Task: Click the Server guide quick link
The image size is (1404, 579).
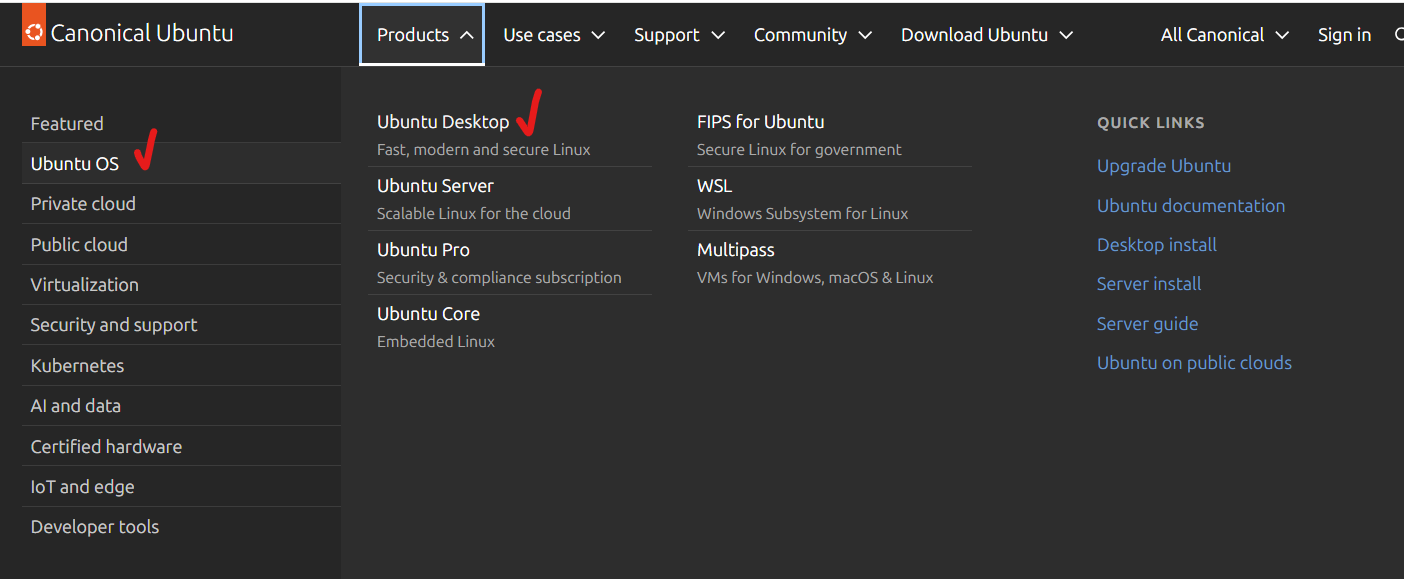Action: [x=1147, y=324]
